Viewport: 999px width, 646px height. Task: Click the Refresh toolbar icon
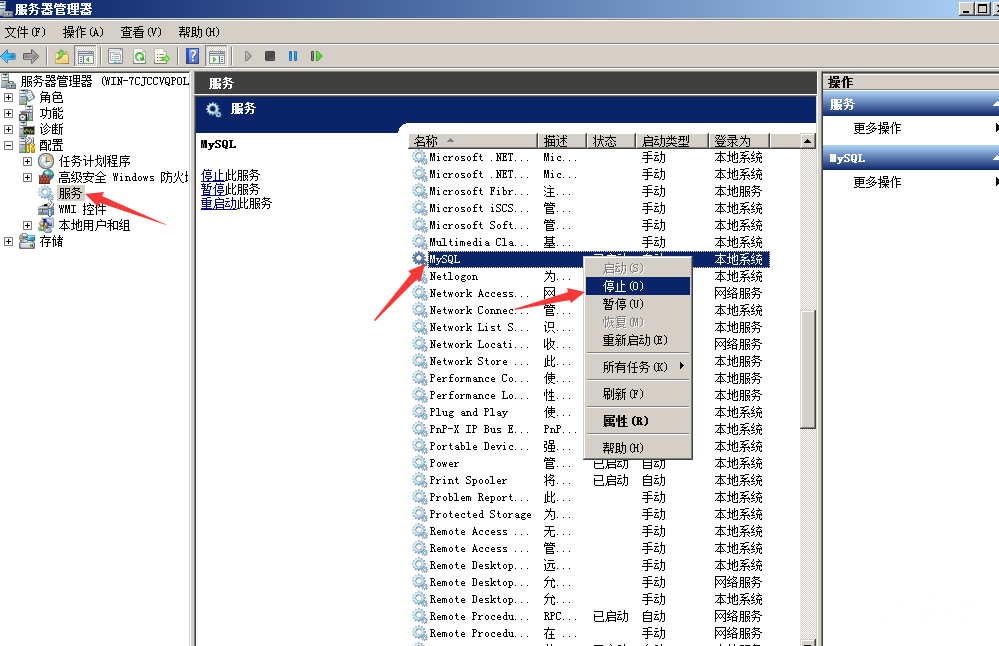(139, 57)
